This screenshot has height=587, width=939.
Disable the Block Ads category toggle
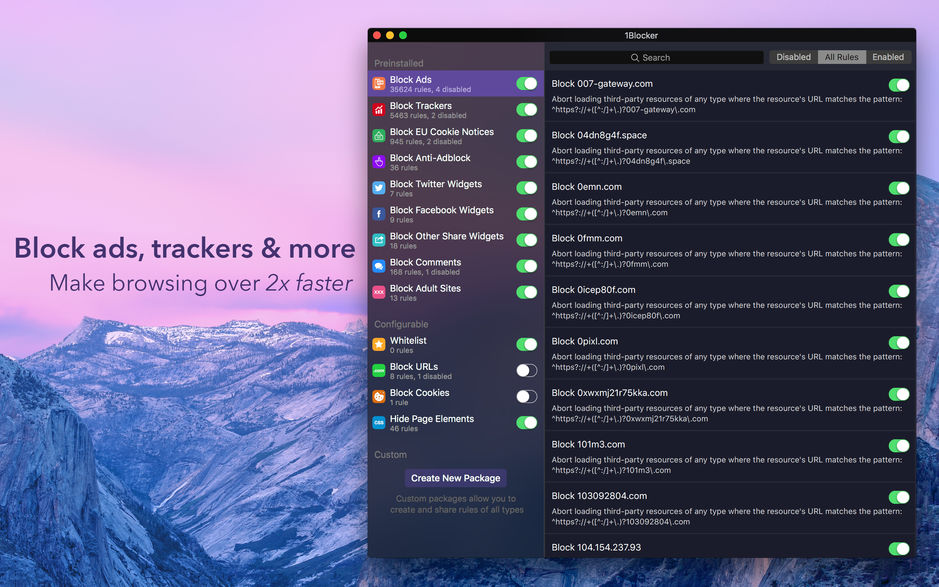pyautogui.click(x=527, y=84)
